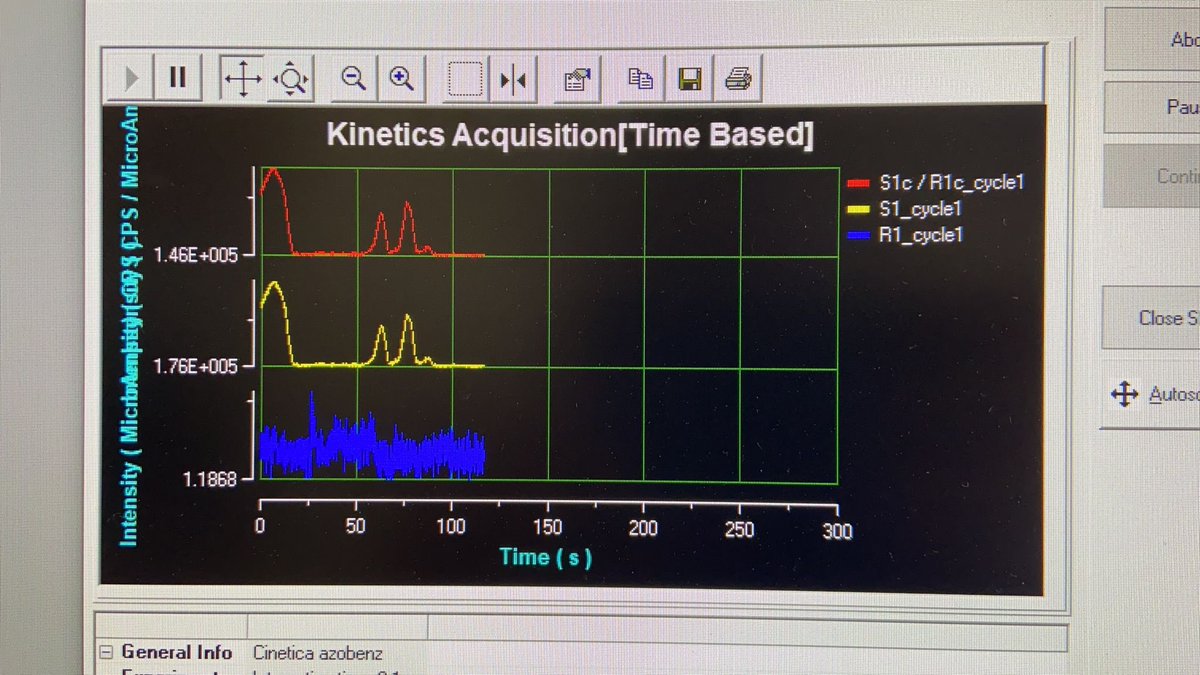1200x675 pixels.
Task: Print the kinetics chart
Action: pos(738,77)
